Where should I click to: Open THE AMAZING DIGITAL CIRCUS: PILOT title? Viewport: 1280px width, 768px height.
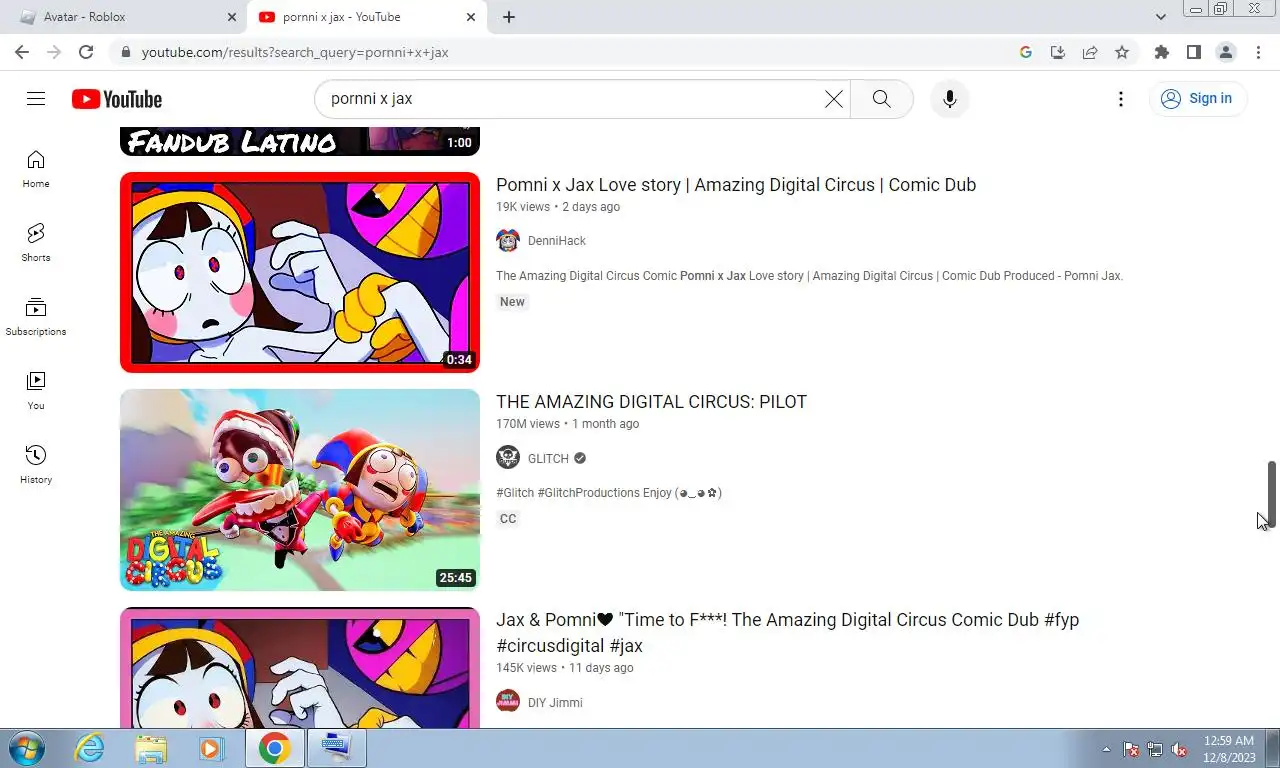pos(651,402)
